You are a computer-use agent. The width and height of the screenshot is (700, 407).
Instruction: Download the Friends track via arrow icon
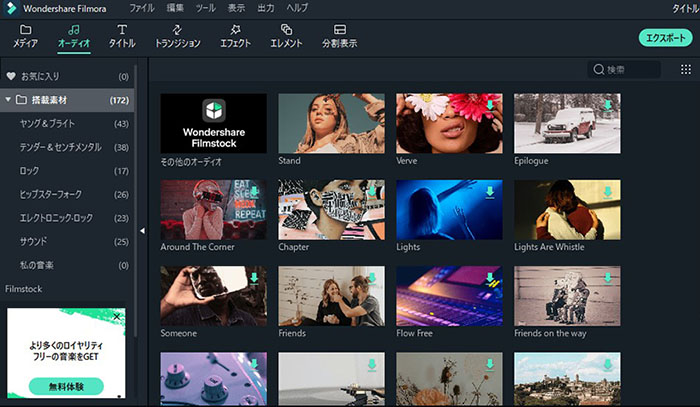[x=372, y=278]
